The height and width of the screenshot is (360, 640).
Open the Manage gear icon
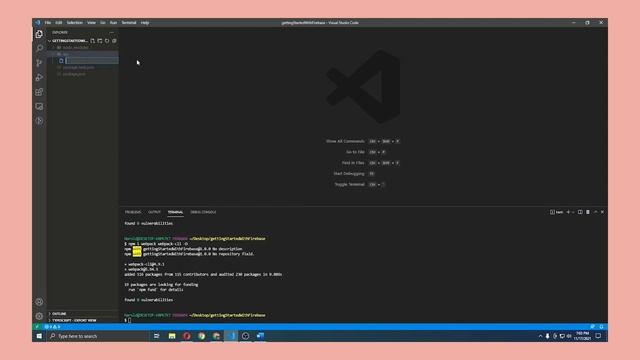39,316
